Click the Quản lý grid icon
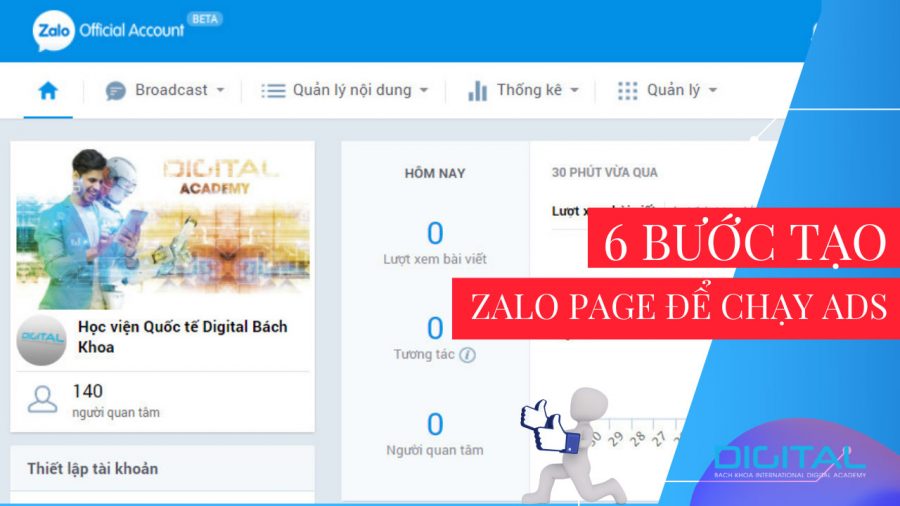The height and width of the screenshot is (506, 900). coord(627,91)
